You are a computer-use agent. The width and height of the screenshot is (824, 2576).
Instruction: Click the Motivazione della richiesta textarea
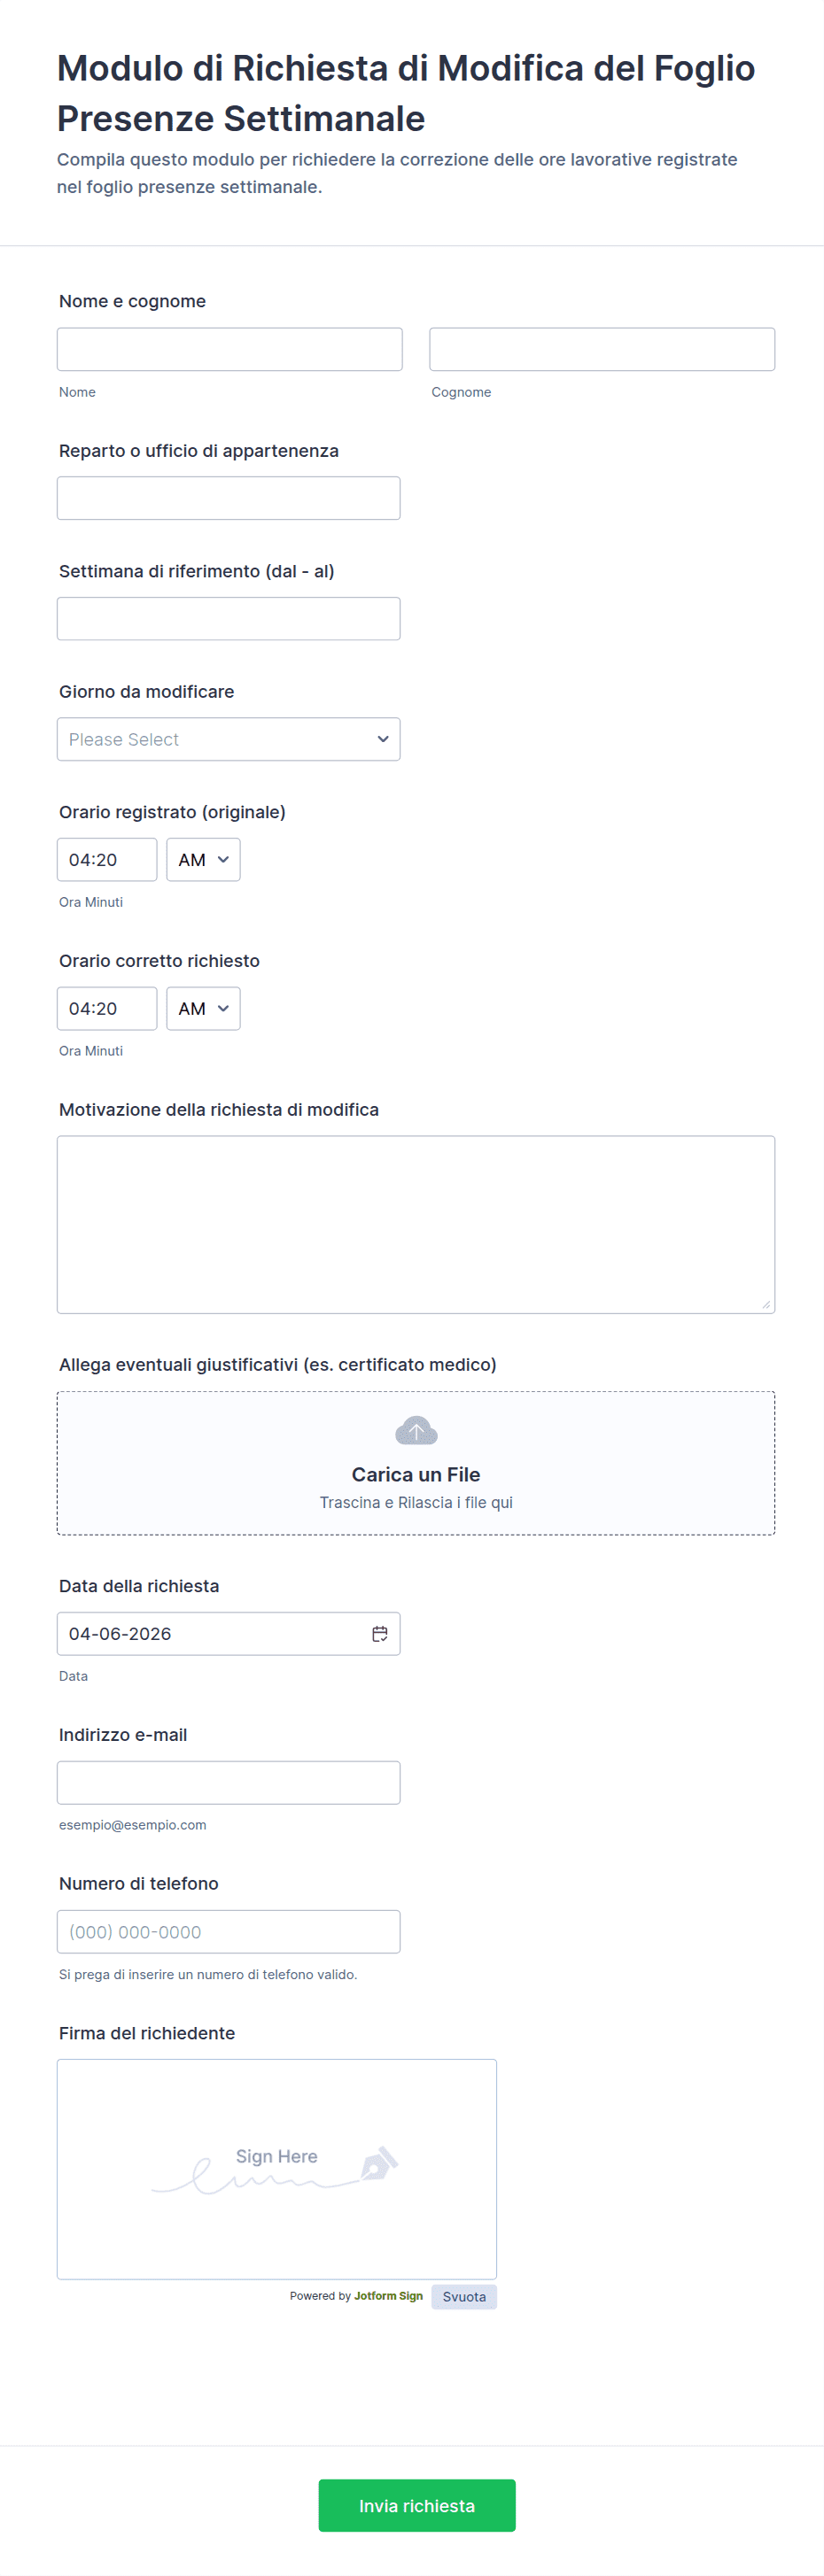tap(415, 1223)
